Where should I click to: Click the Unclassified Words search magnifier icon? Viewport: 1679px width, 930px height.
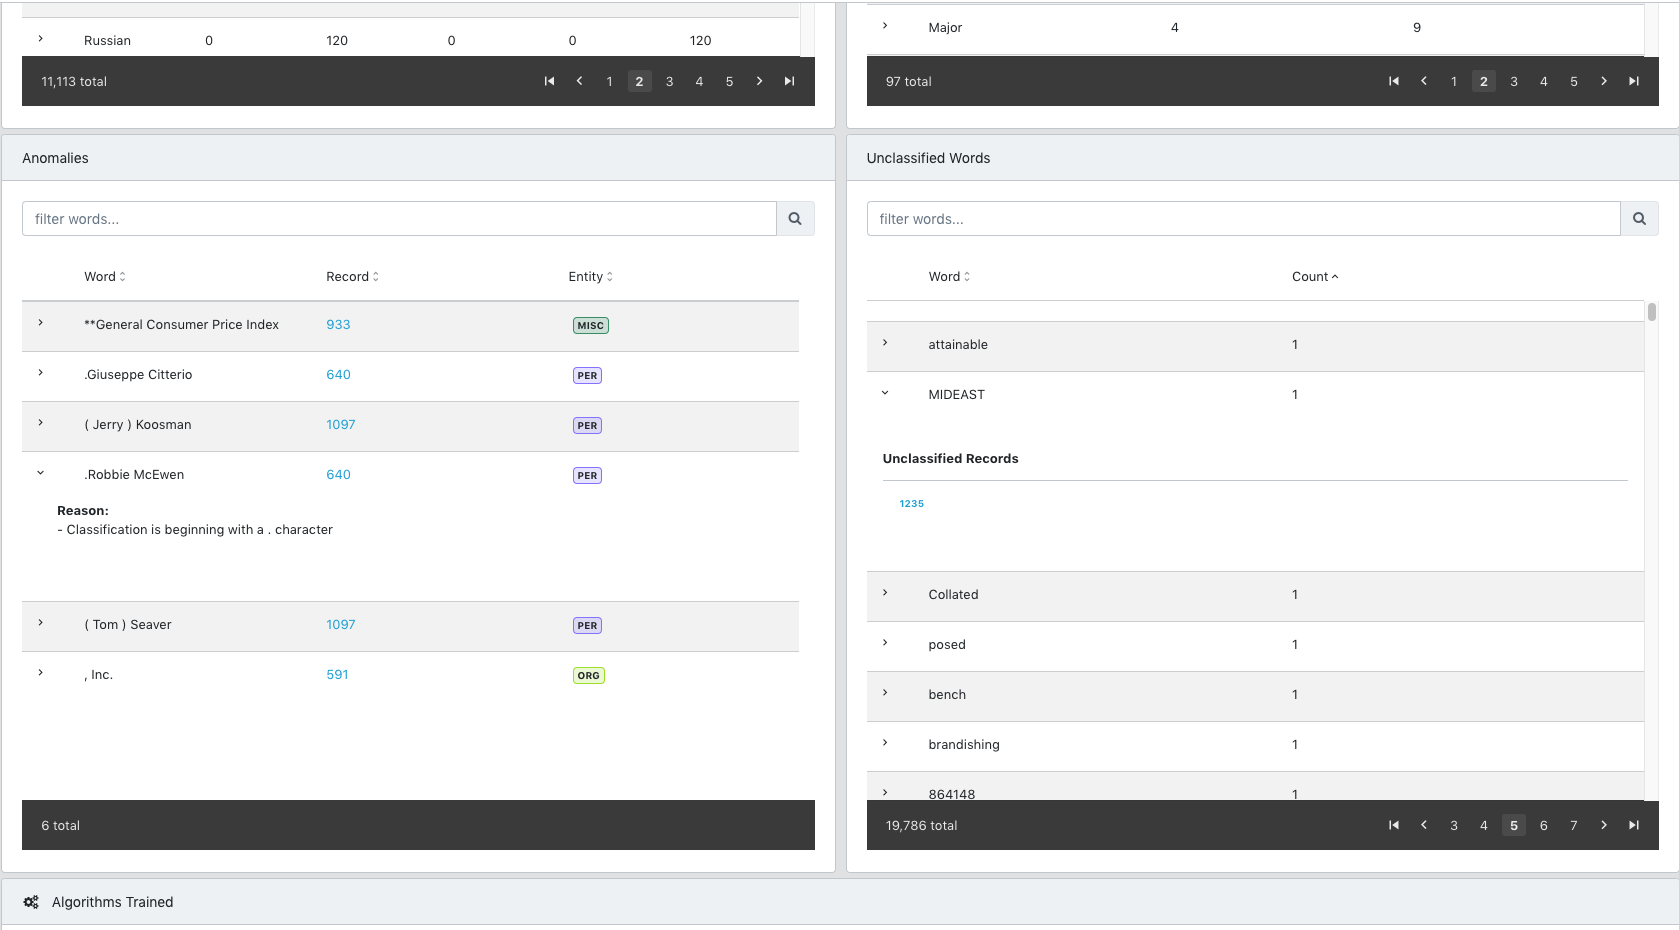coord(1639,219)
